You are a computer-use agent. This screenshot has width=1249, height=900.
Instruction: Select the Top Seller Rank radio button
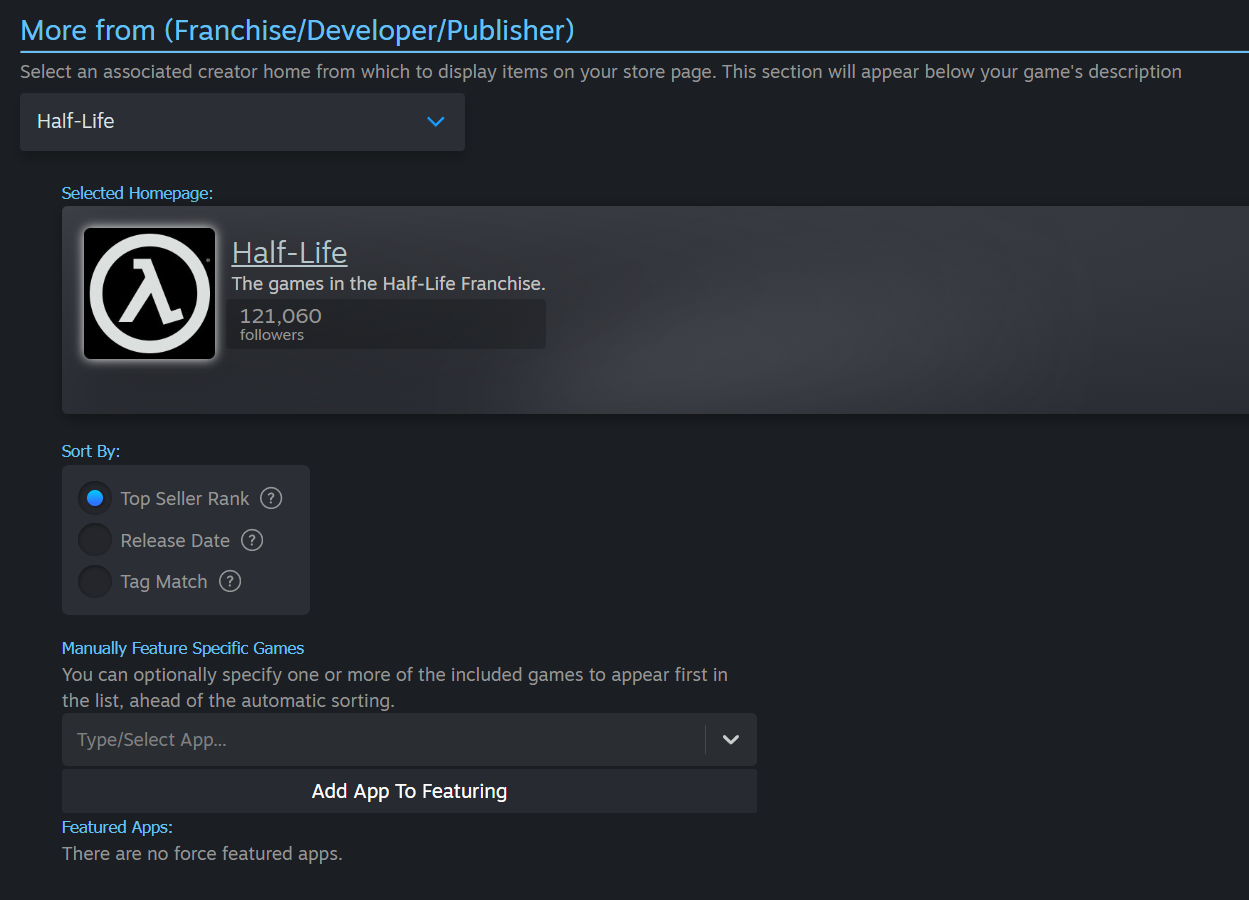click(95, 498)
